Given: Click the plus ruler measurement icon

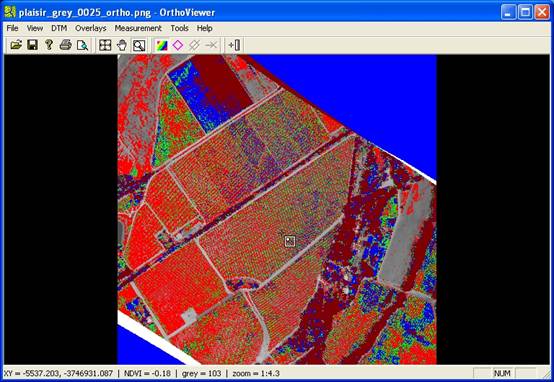Looking at the screenshot, I should (234, 45).
